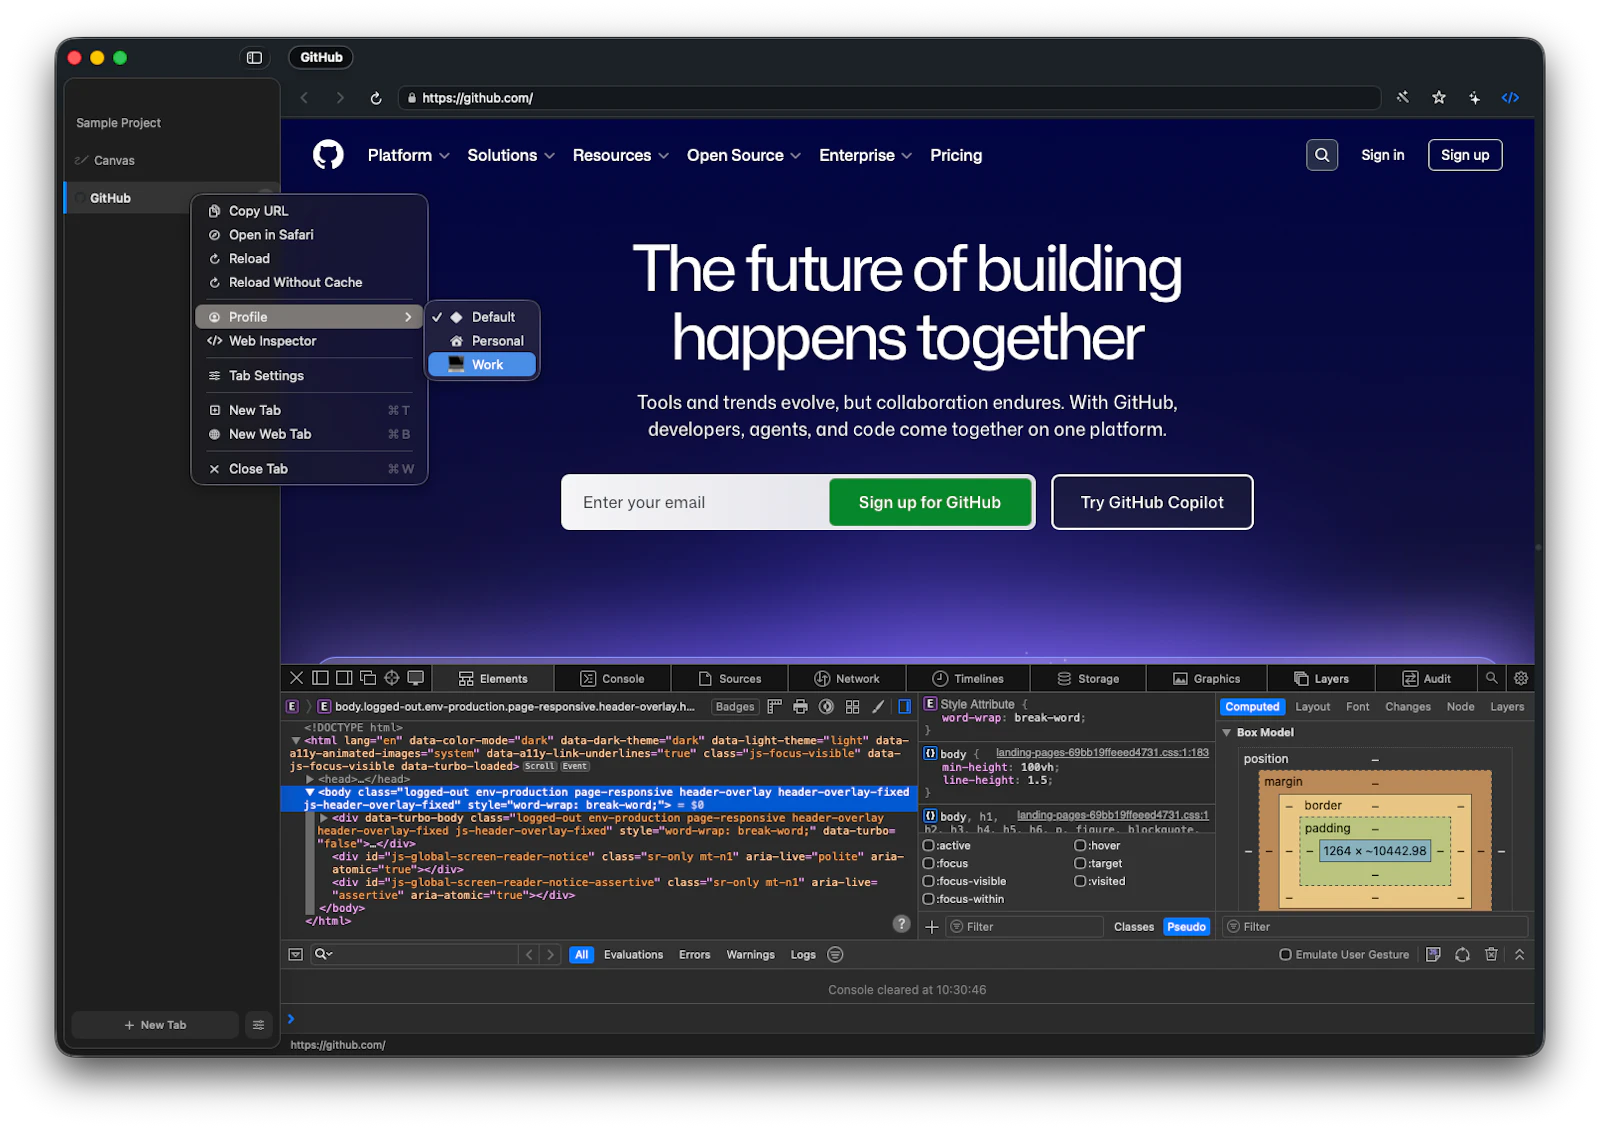Switch to the Storage tab
The height and width of the screenshot is (1130, 1600).
point(1088,678)
